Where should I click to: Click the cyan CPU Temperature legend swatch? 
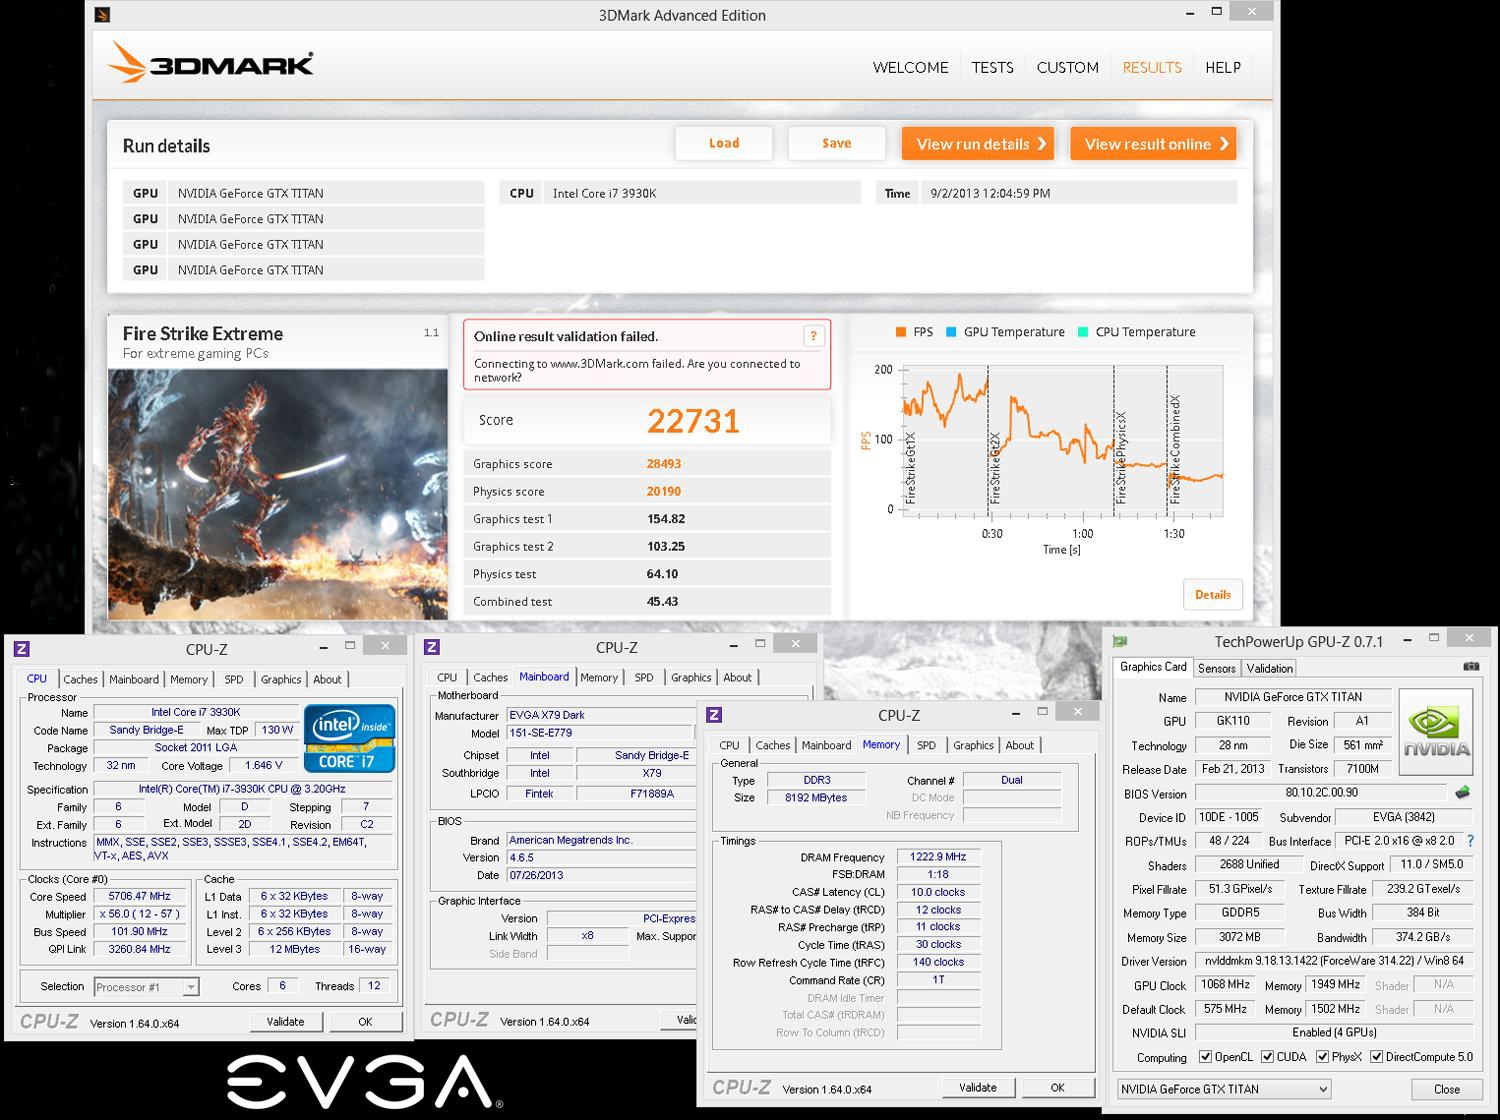tap(1083, 332)
